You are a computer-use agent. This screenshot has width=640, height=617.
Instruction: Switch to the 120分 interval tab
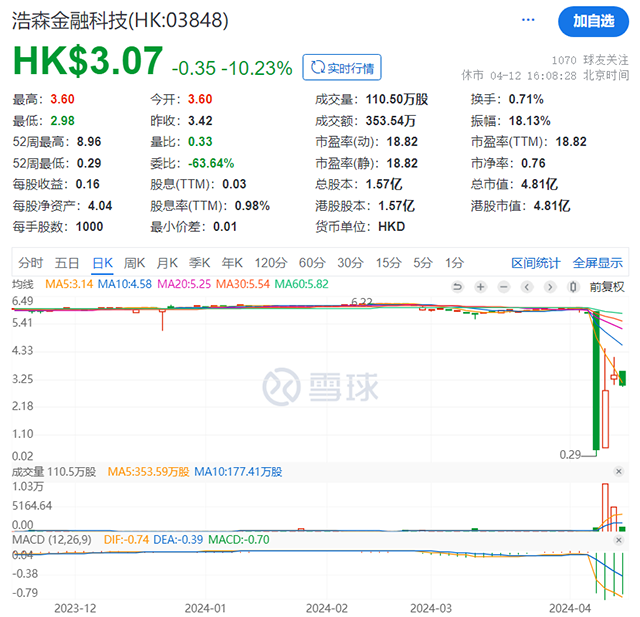pos(271,263)
